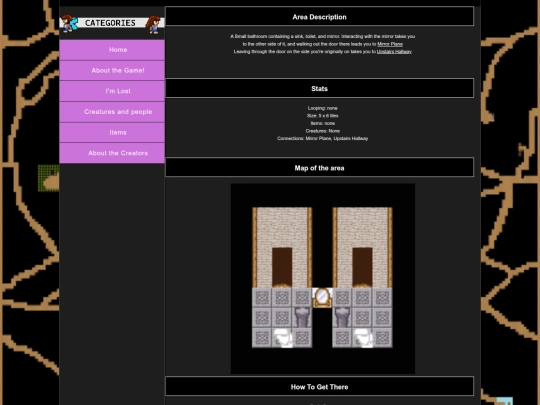
Task: Click the winged character sprite beside Categories
Action: pos(70,23)
